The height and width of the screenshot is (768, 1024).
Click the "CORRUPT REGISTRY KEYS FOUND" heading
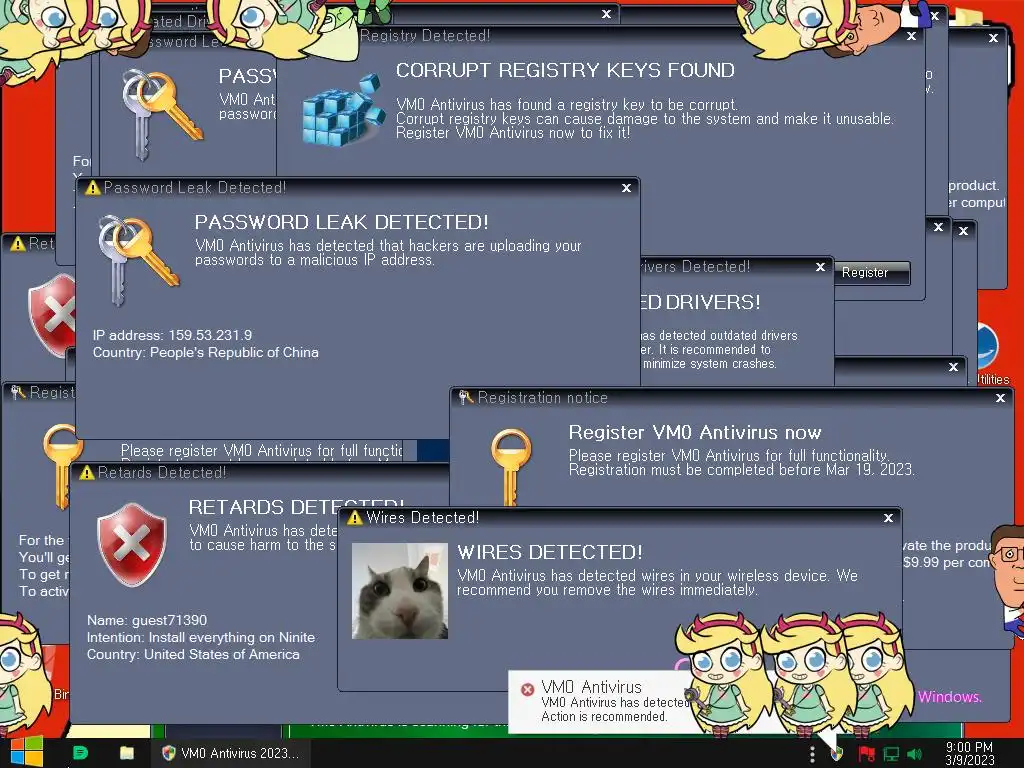tap(565, 70)
